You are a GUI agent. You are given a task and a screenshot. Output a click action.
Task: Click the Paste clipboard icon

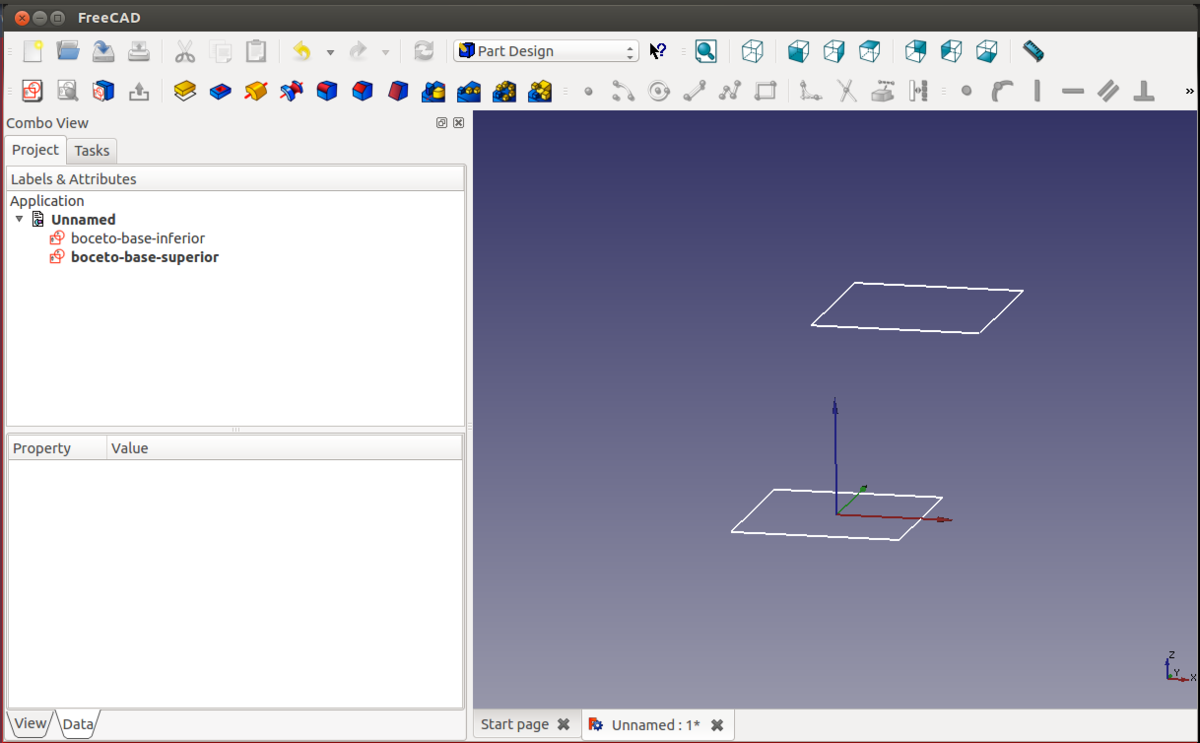pyautogui.click(x=256, y=51)
